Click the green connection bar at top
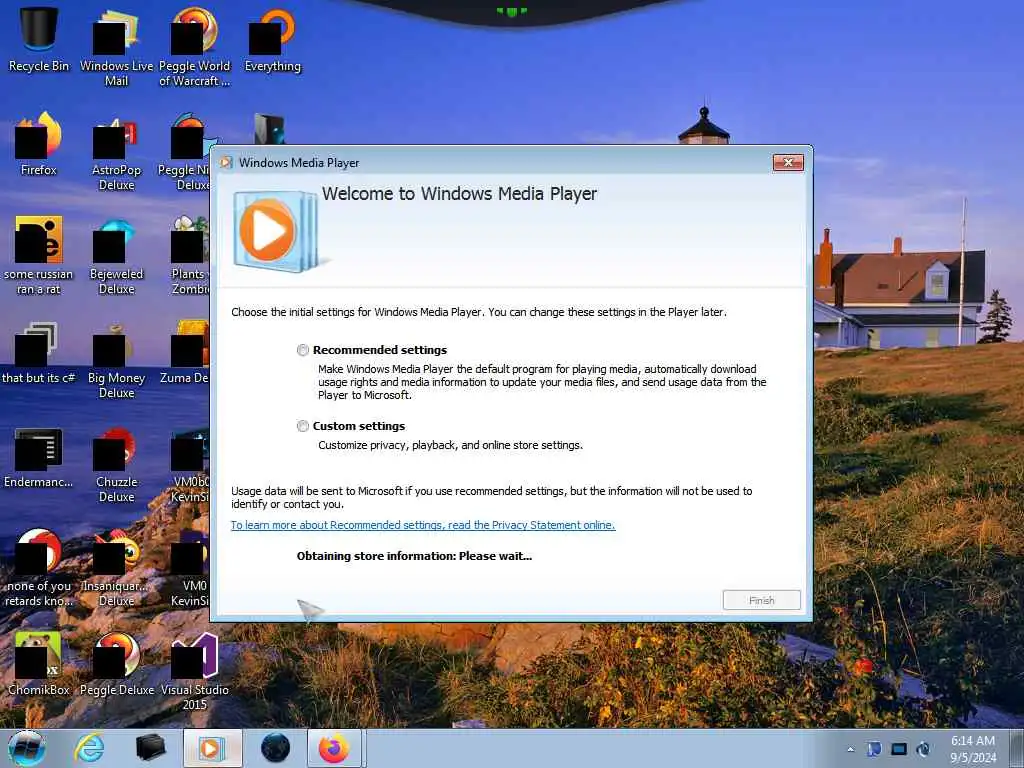The image size is (1024, 768). [x=511, y=11]
